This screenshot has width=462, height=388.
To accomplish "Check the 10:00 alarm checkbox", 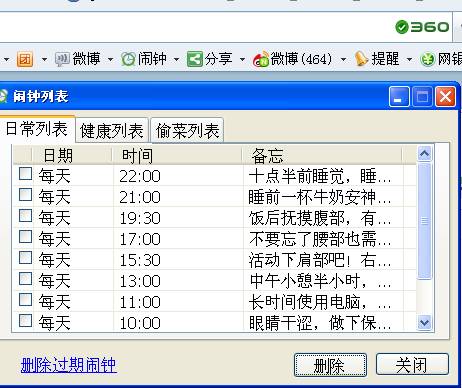I will pyautogui.click(x=25, y=321).
